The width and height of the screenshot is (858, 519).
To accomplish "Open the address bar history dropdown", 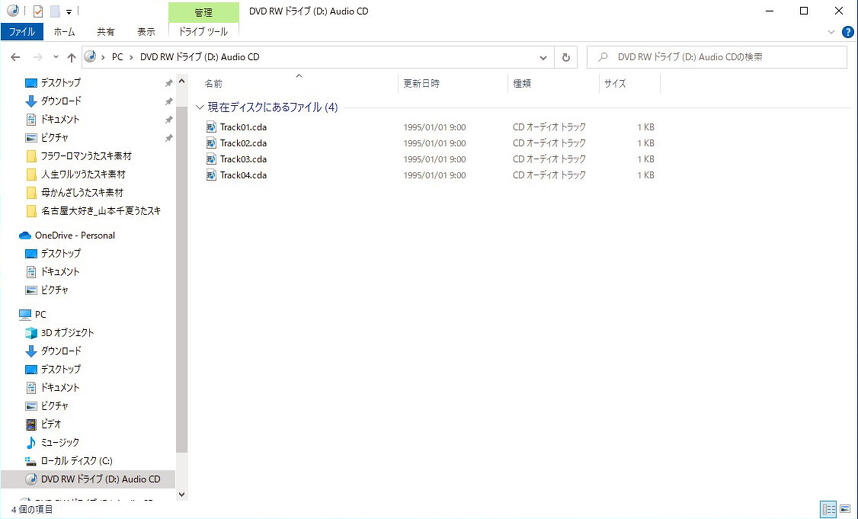I will tap(543, 58).
